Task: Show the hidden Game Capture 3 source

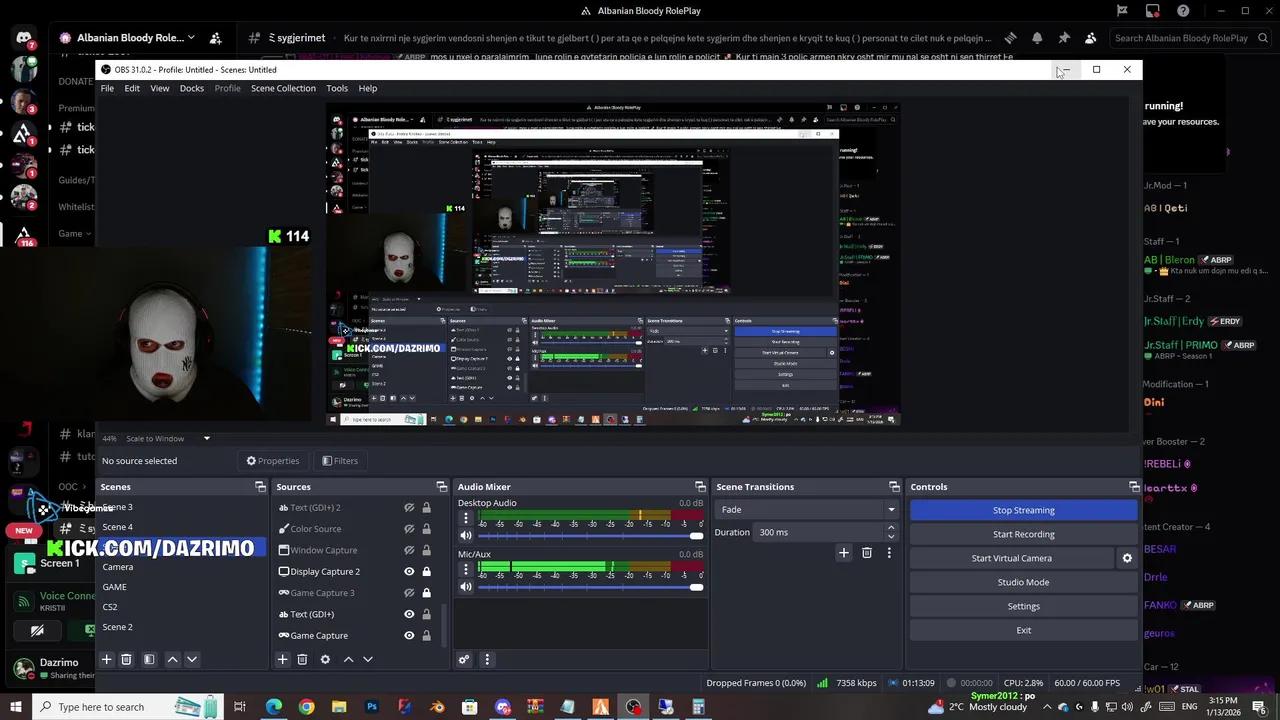Action: coord(408,592)
